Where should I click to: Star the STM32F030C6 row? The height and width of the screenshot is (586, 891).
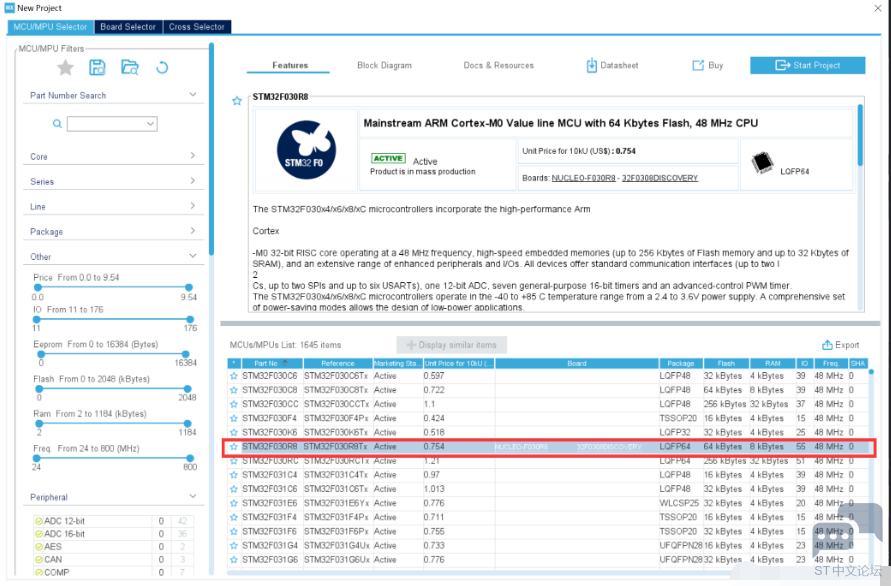click(234, 376)
